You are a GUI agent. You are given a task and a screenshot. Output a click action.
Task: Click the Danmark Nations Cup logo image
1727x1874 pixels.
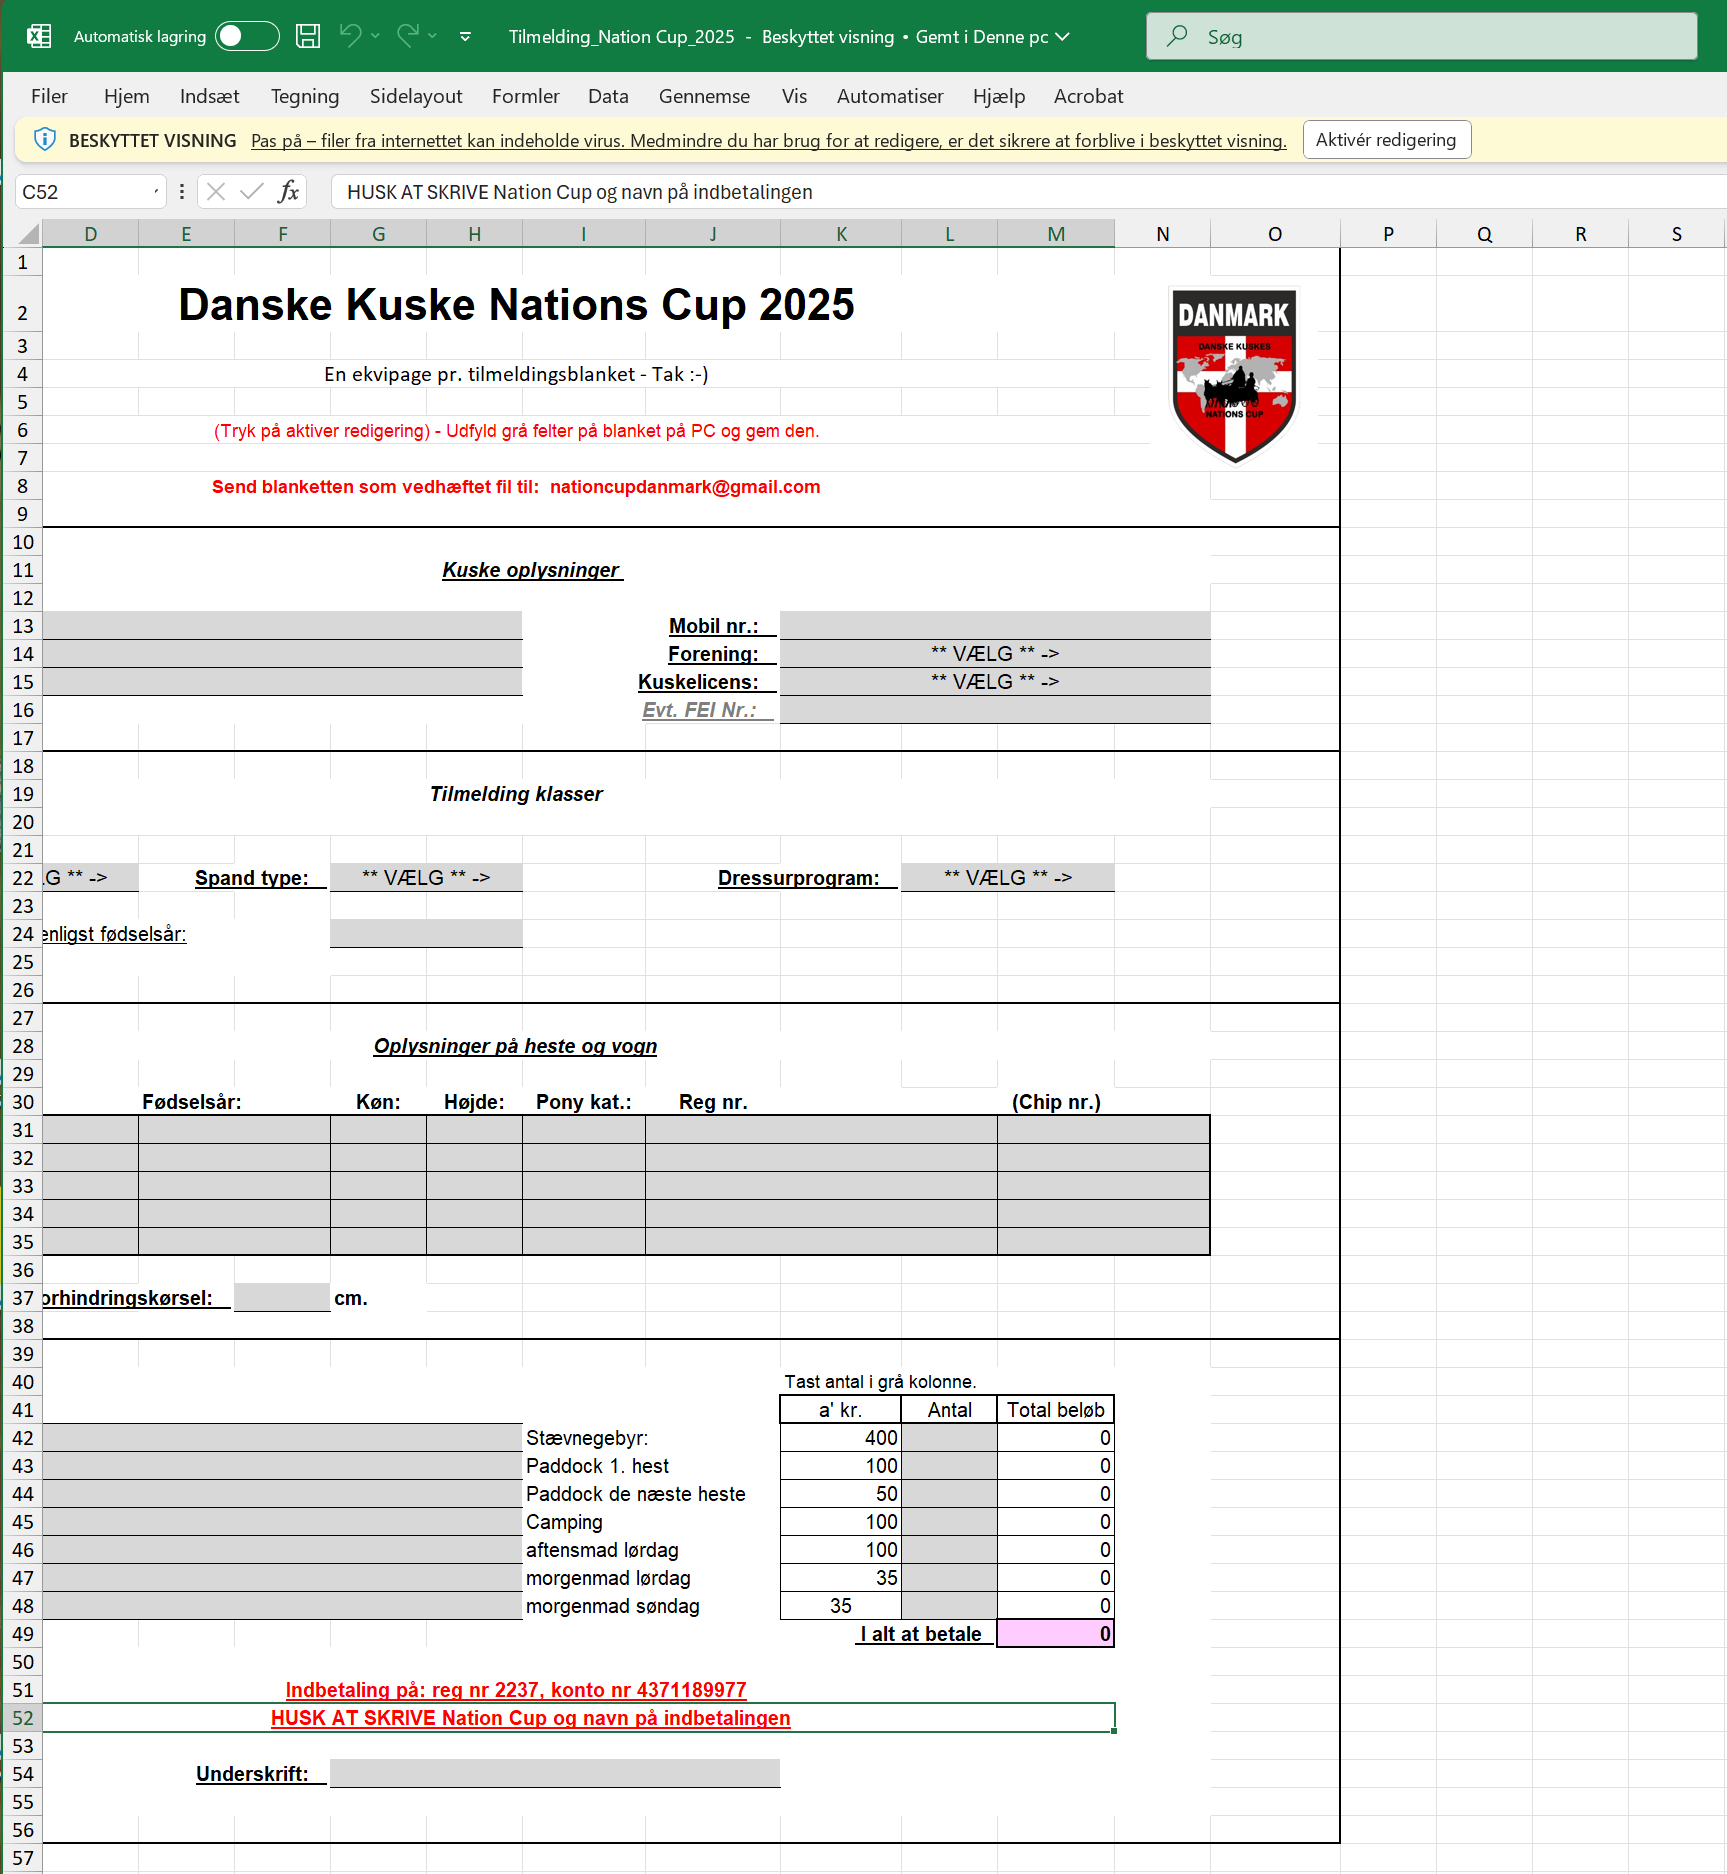1234,375
